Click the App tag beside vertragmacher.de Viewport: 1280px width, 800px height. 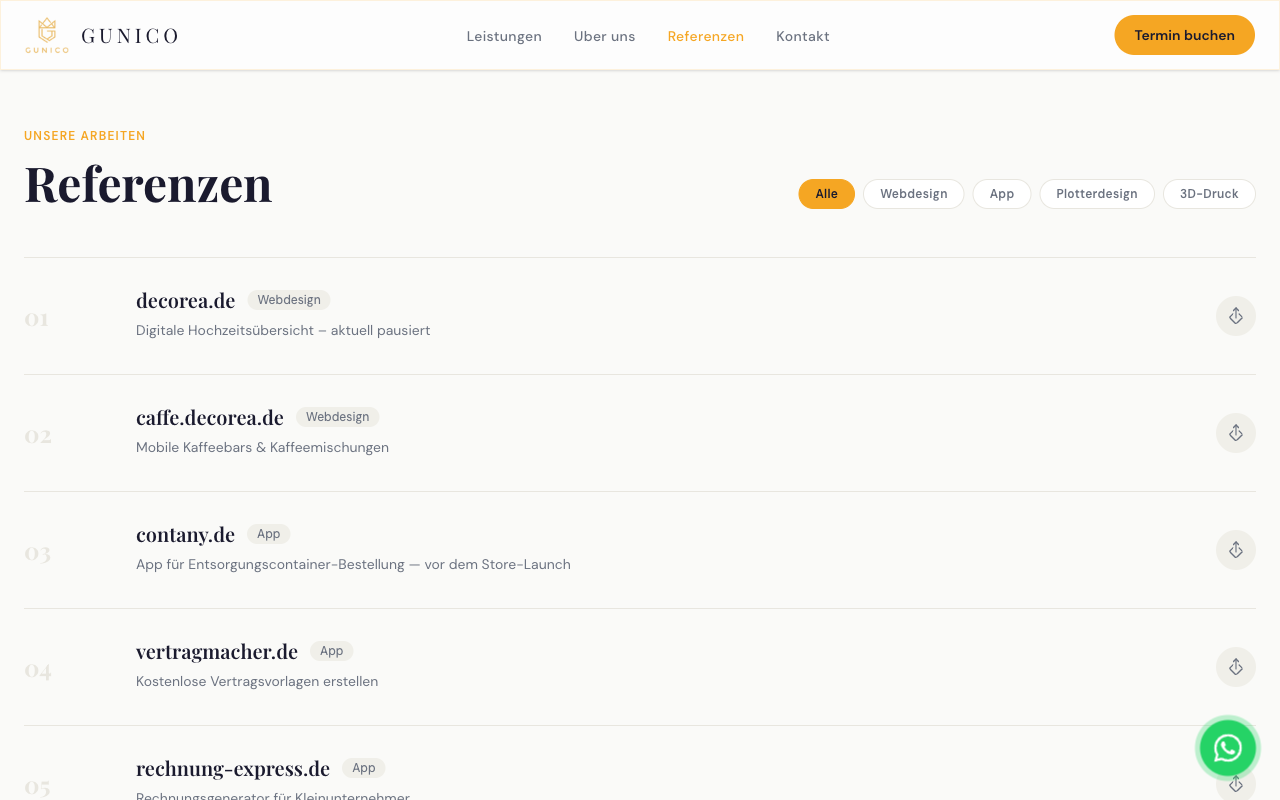pyautogui.click(x=332, y=651)
